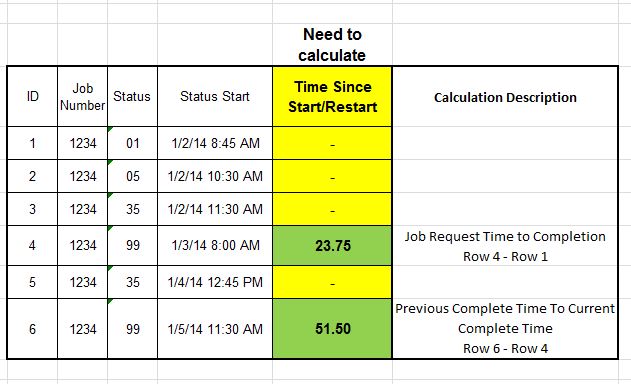Click the ID cell containing 6

click(x=32, y=328)
